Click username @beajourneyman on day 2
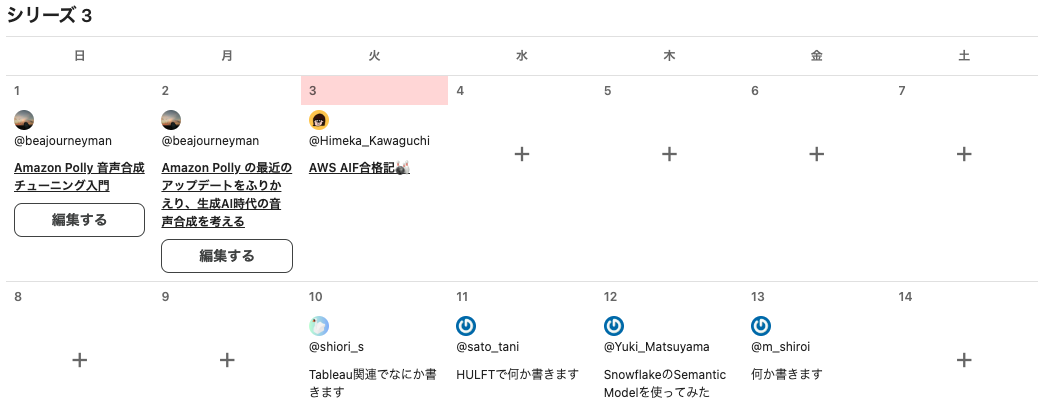Image resolution: width=1050 pixels, height=411 pixels. click(210, 141)
